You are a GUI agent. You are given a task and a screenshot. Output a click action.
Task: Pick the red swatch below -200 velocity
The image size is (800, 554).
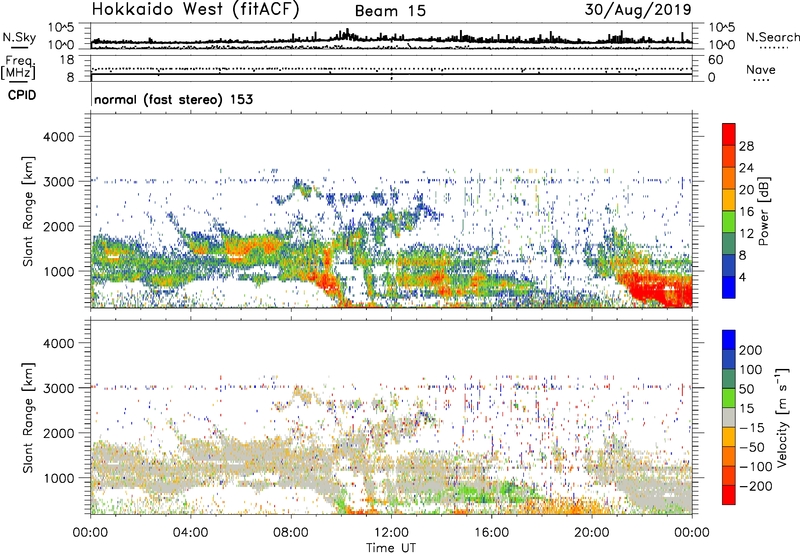pyautogui.click(x=729, y=495)
